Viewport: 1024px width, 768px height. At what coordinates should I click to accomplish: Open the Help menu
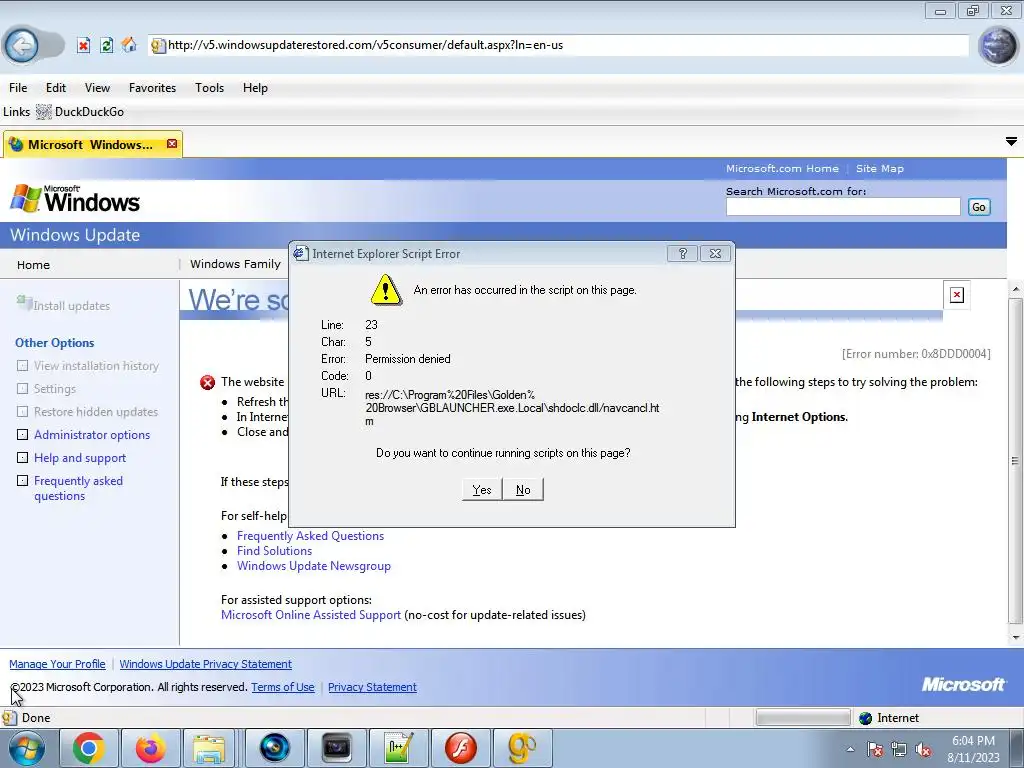point(255,88)
